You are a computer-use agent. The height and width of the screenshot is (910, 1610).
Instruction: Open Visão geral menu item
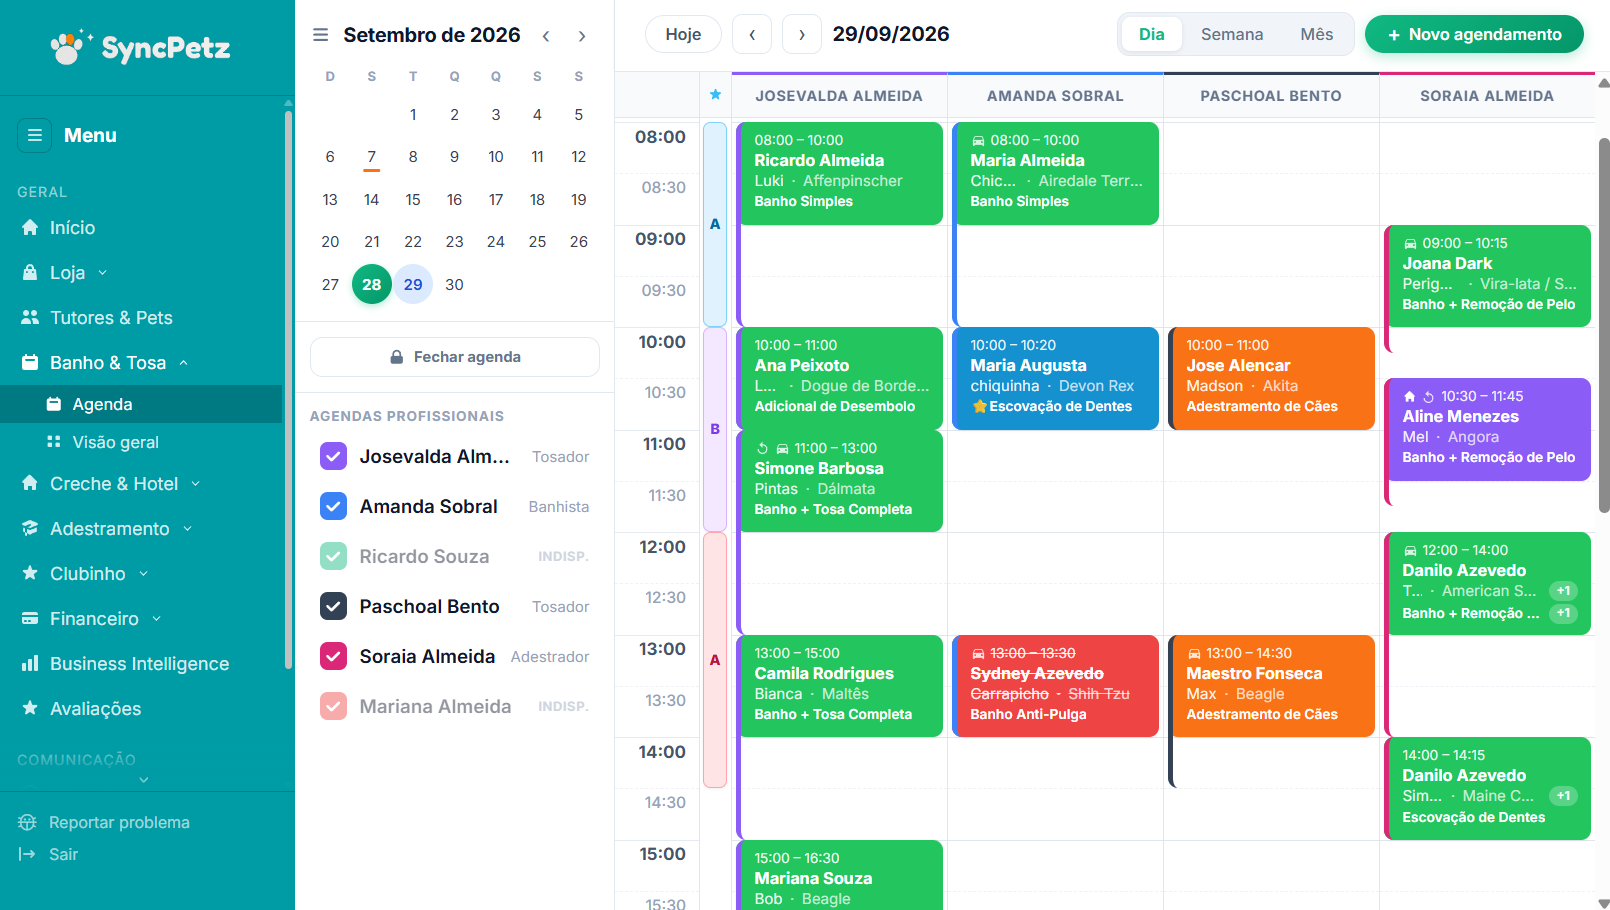tap(141, 442)
